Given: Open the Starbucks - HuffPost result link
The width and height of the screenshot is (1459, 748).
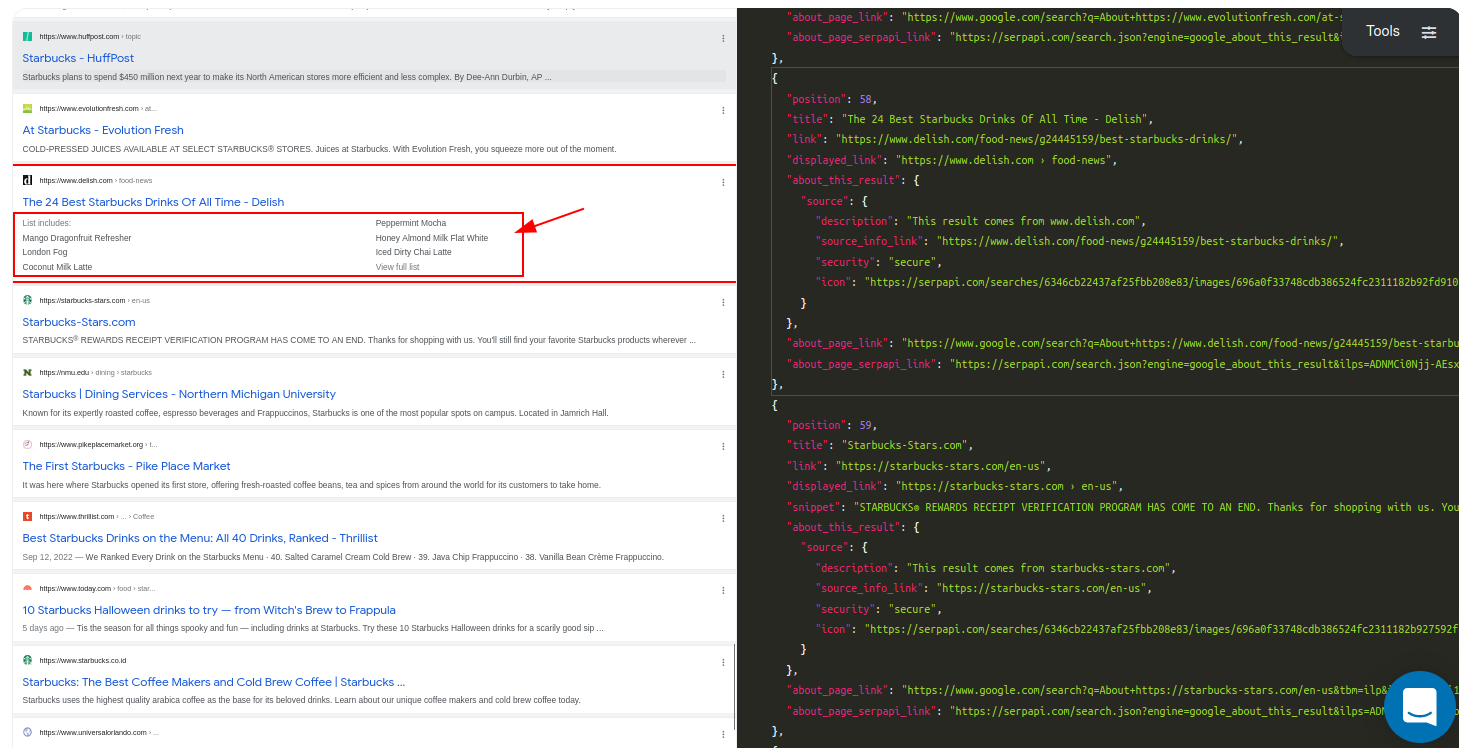Looking at the screenshot, I should click(78, 57).
